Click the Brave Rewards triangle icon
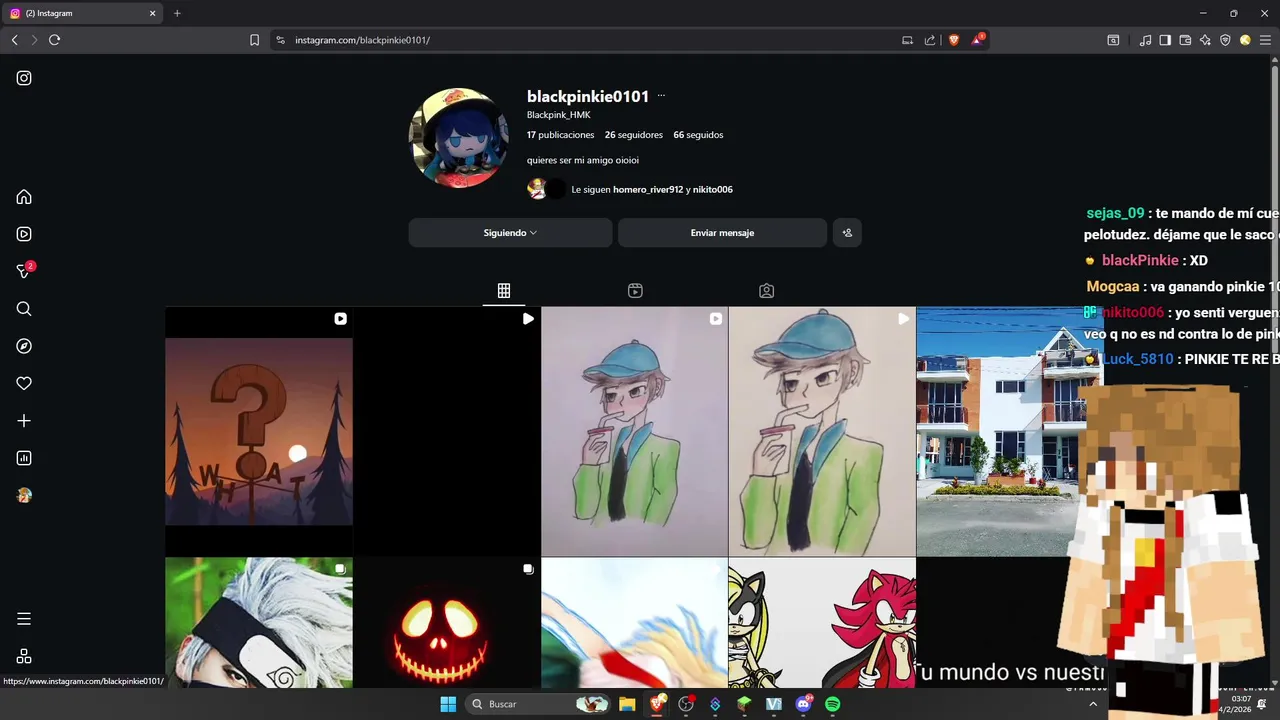 click(x=977, y=40)
